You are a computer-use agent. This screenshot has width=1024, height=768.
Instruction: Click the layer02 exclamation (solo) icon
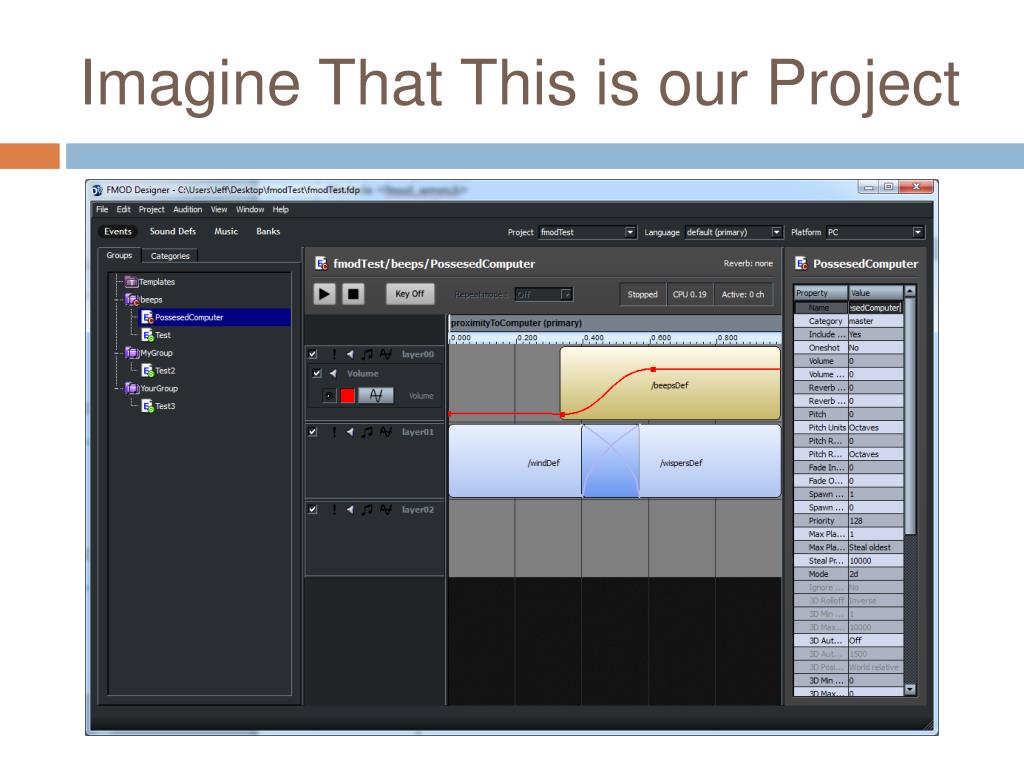click(x=334, y=509)
